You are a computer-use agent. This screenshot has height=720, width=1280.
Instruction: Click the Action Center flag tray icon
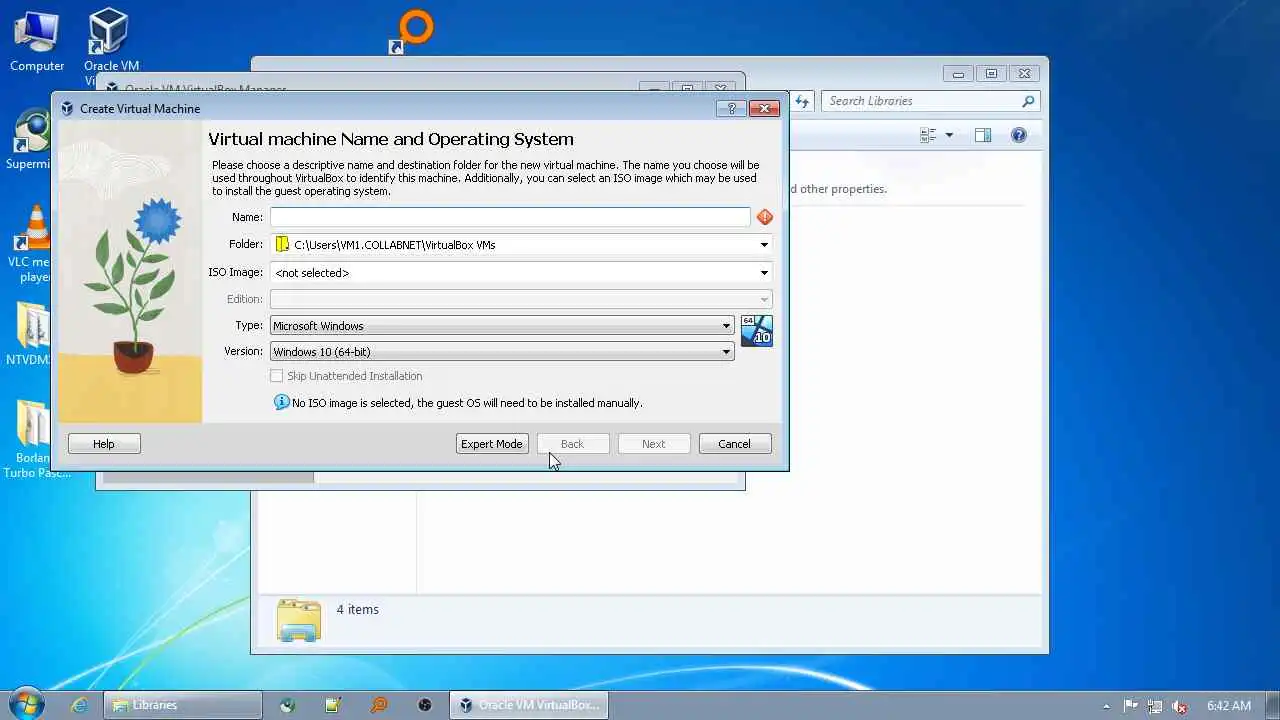click(x=1131, y=705)
